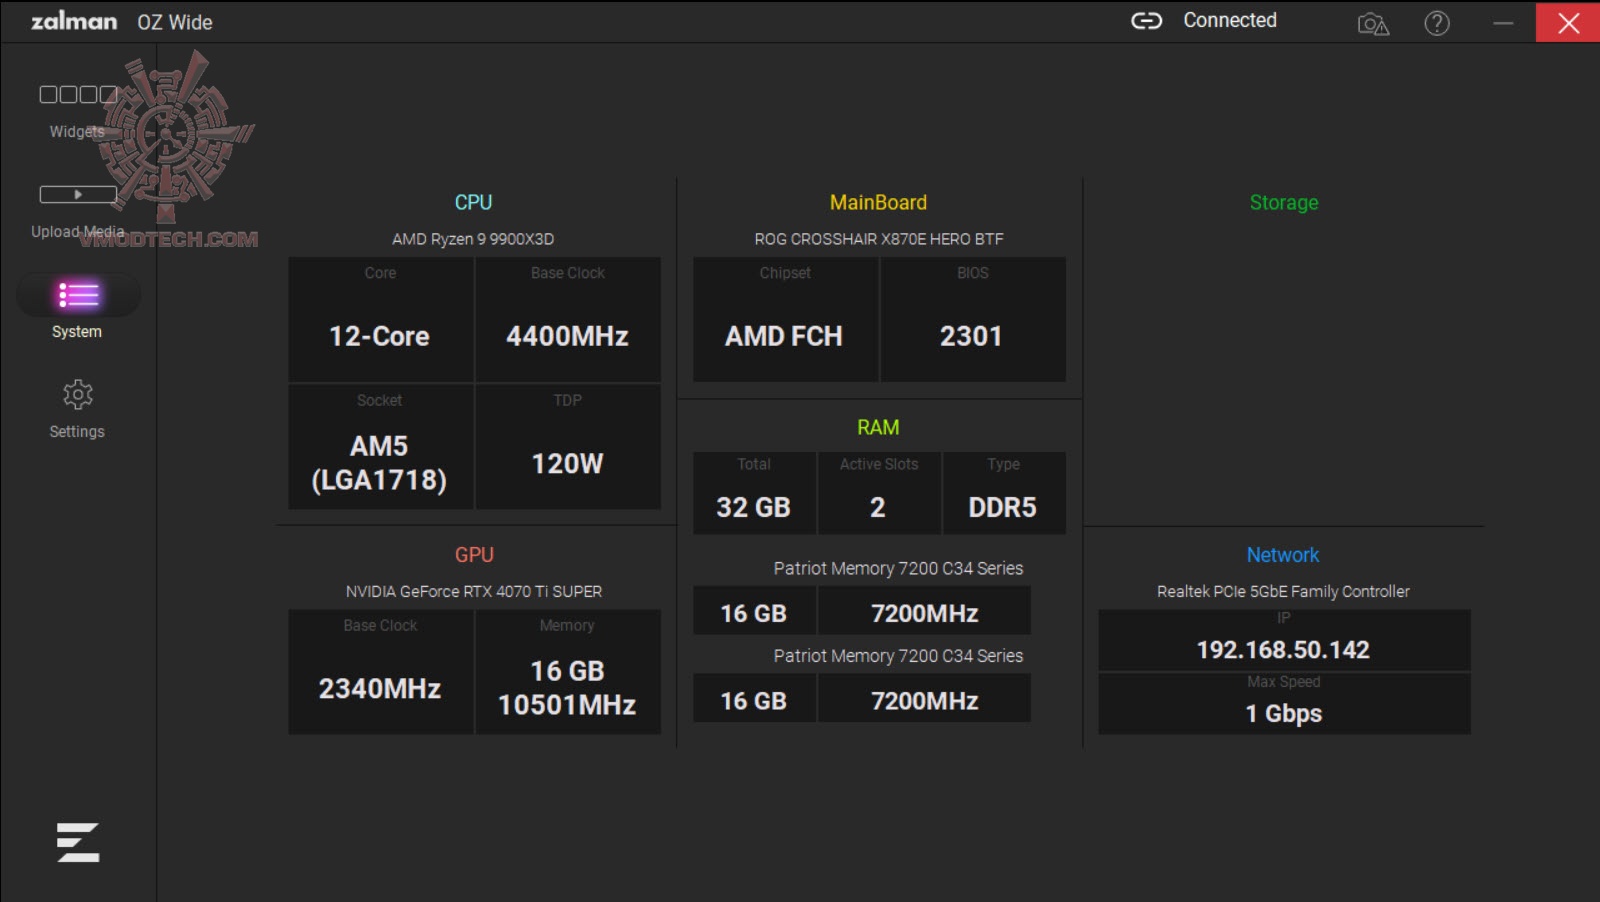Click the IP address 192.168.50.142

click(1283, 650)
